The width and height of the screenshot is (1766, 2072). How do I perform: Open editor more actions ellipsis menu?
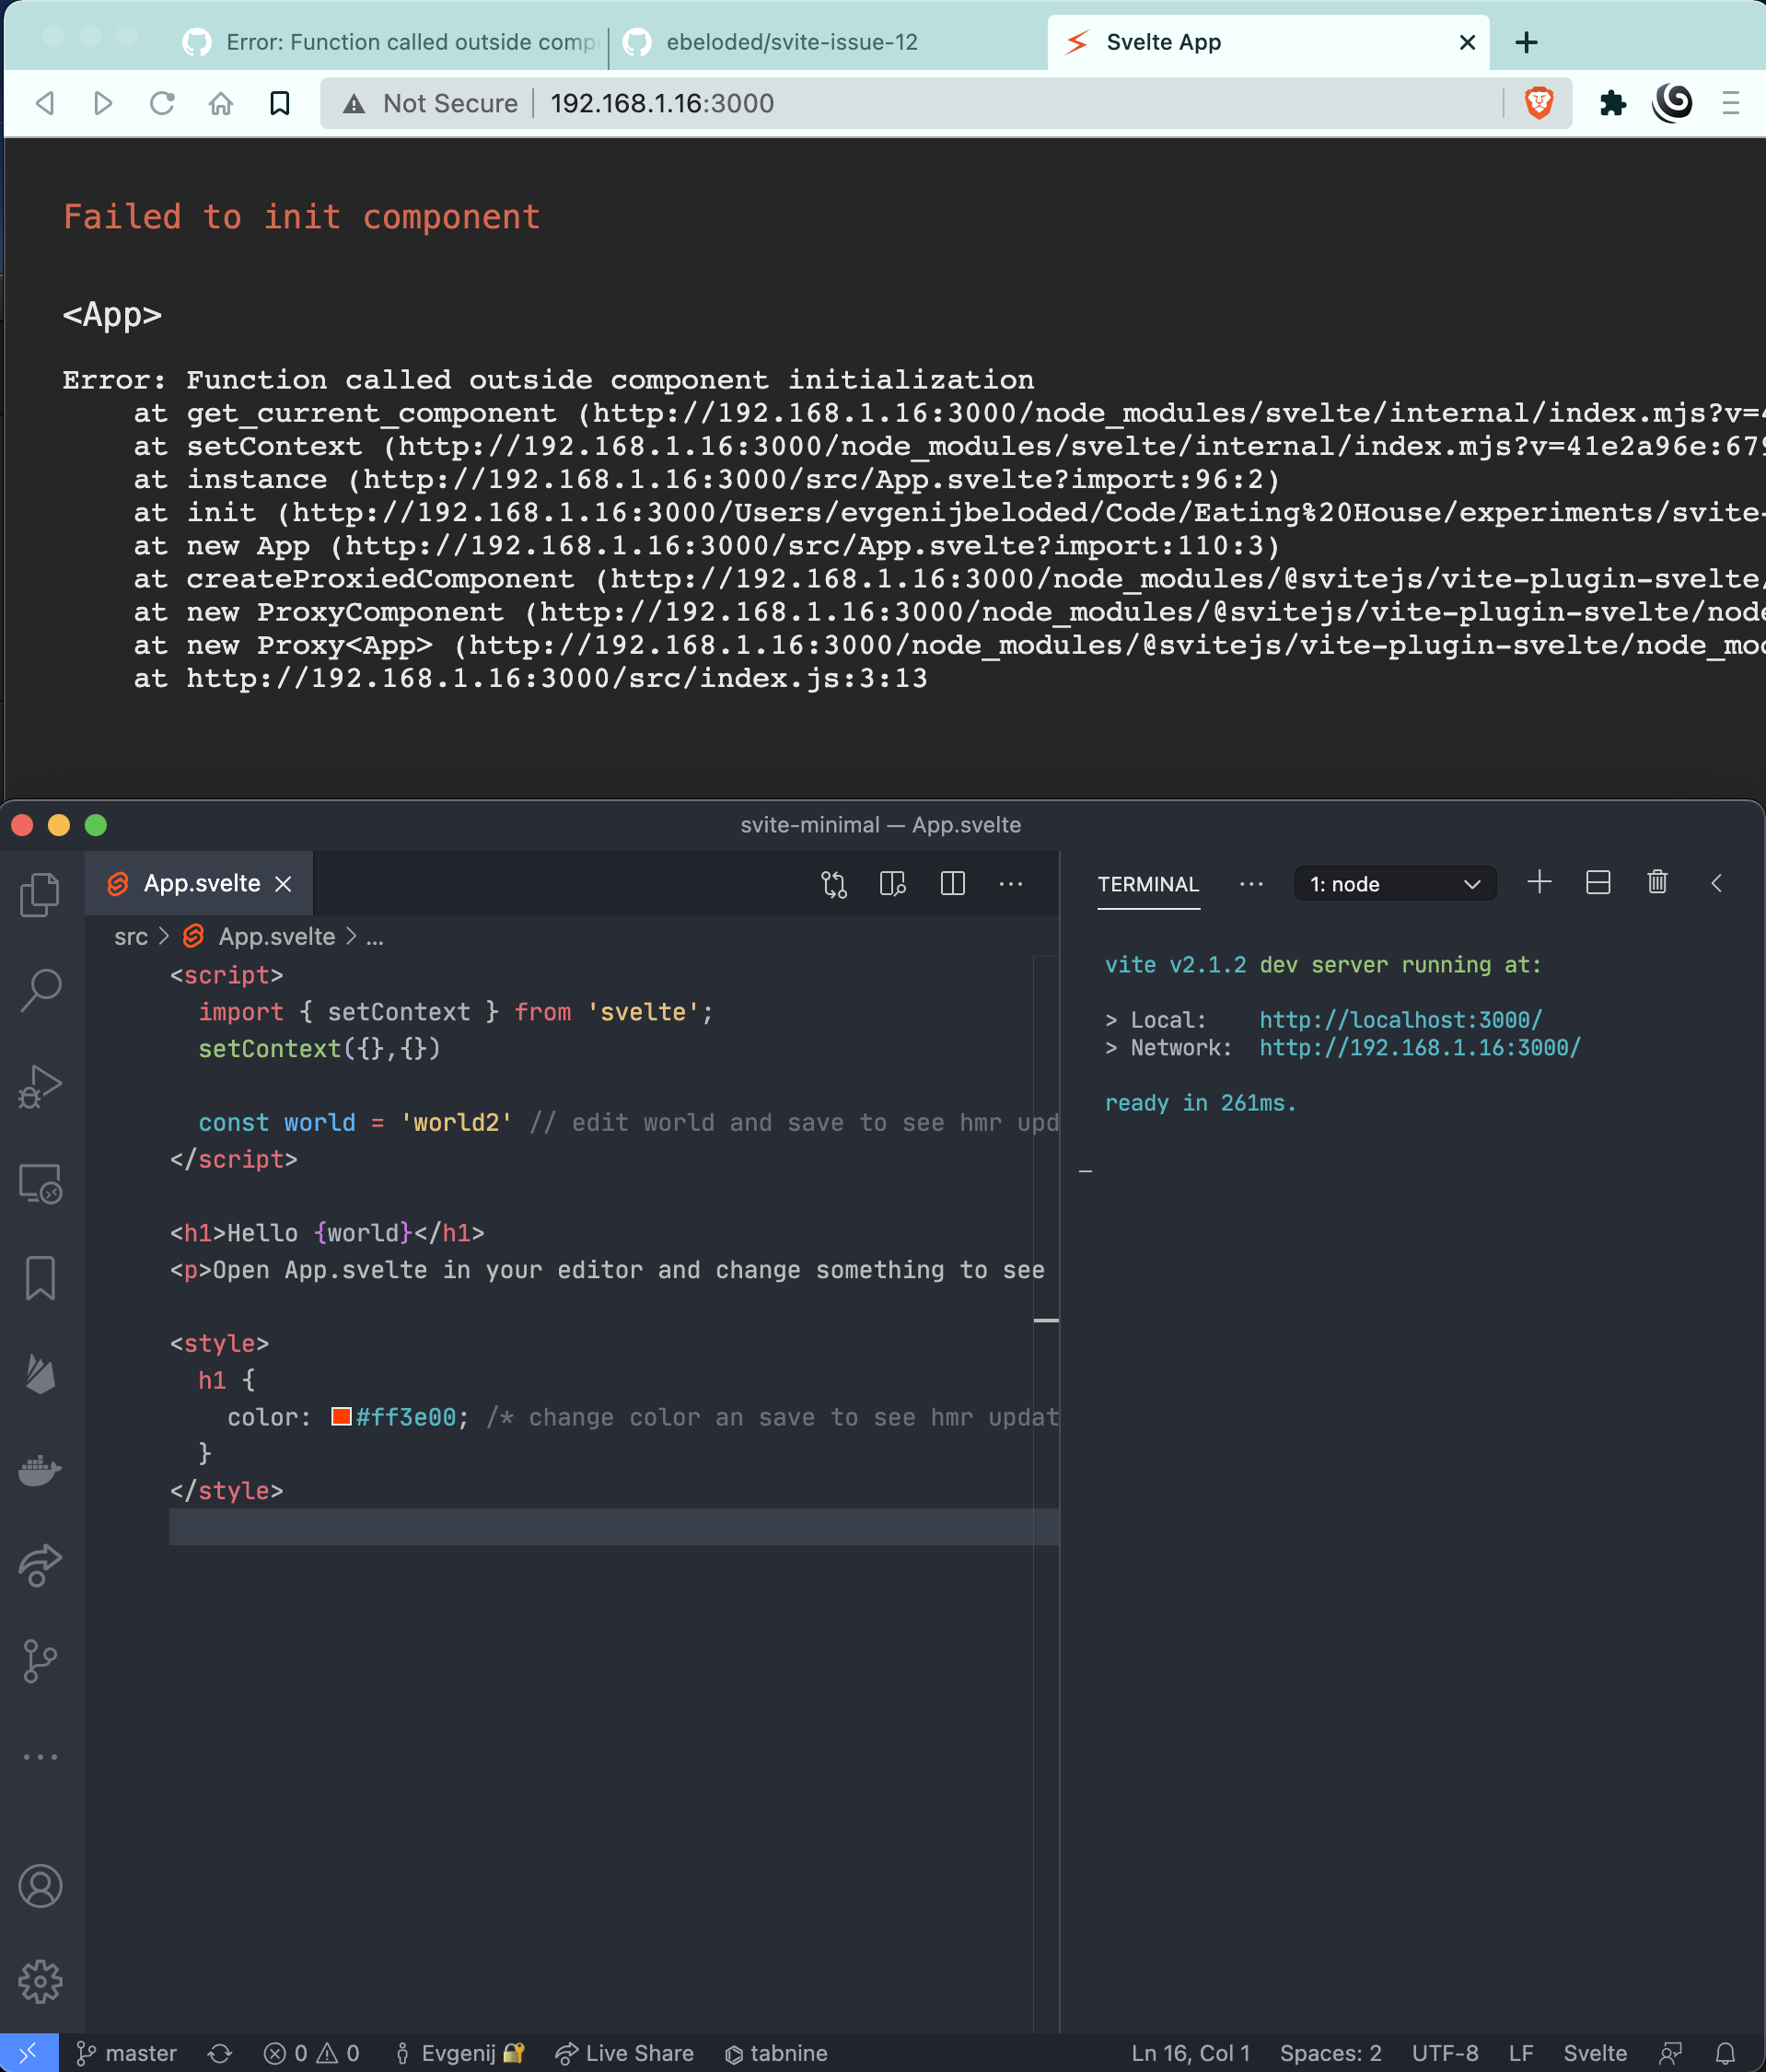(1011, 884)
